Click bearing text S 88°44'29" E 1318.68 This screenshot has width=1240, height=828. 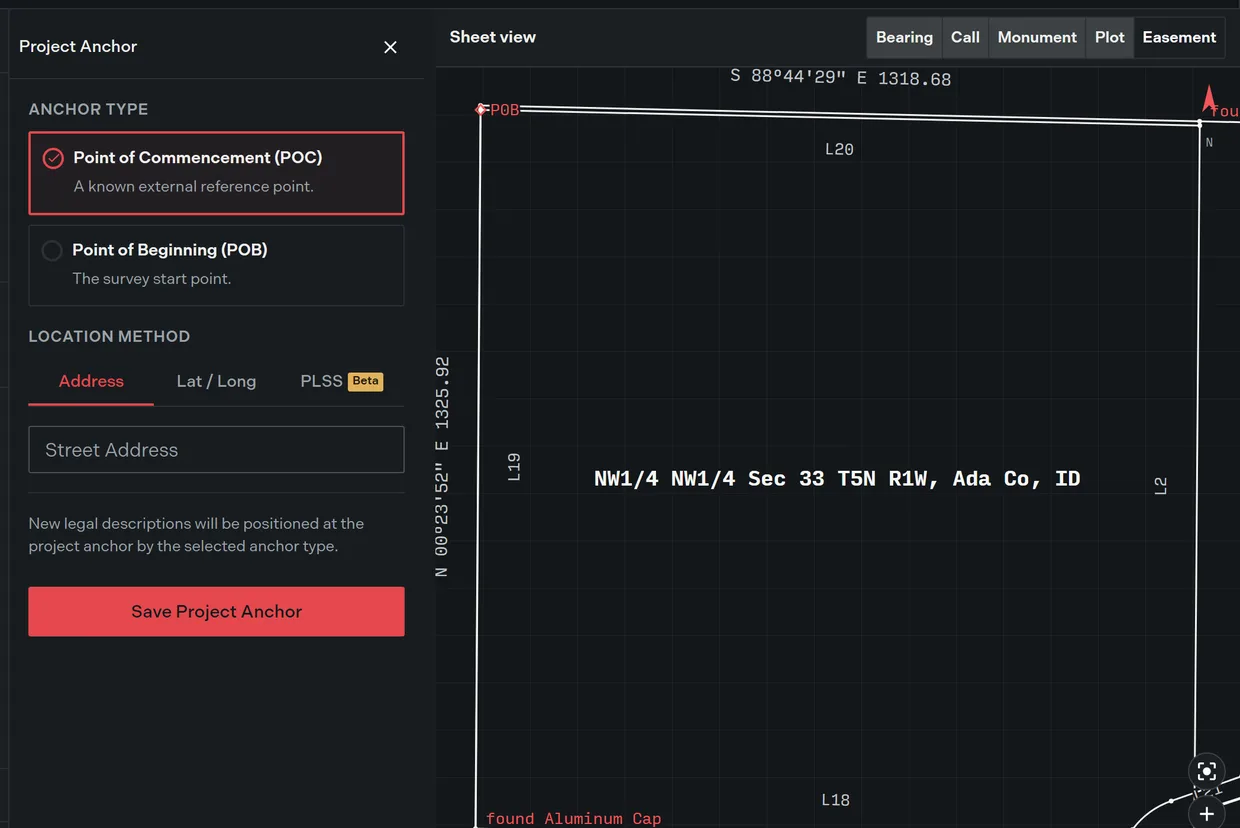click(x=840, y=78)
